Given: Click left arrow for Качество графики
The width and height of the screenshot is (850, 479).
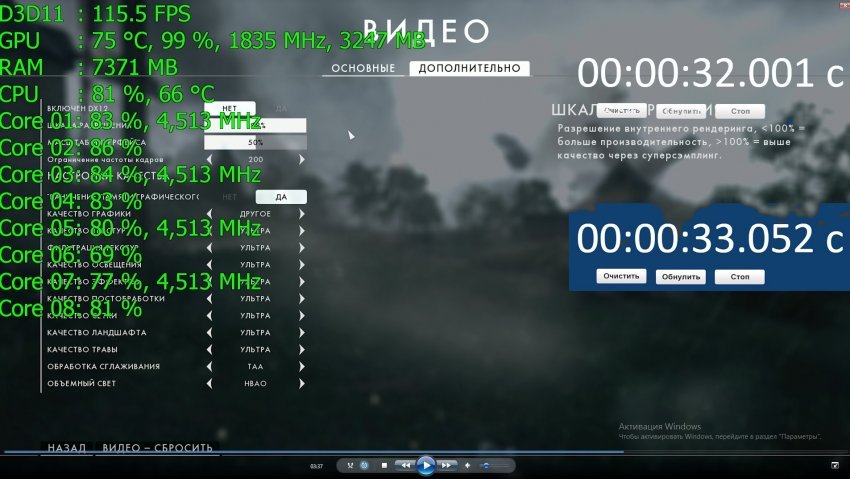Looking at the screenshot, I should click(x=210, y=214).
